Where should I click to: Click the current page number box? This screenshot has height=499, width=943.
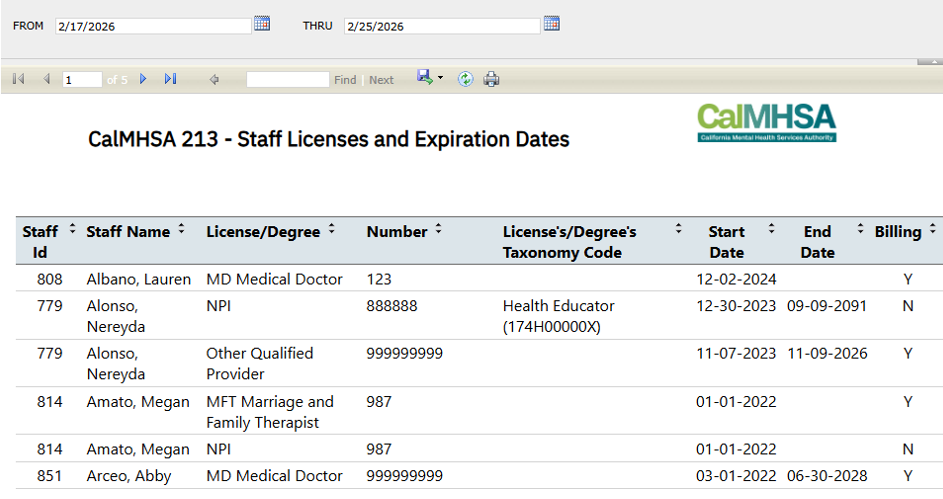(82, 79)
